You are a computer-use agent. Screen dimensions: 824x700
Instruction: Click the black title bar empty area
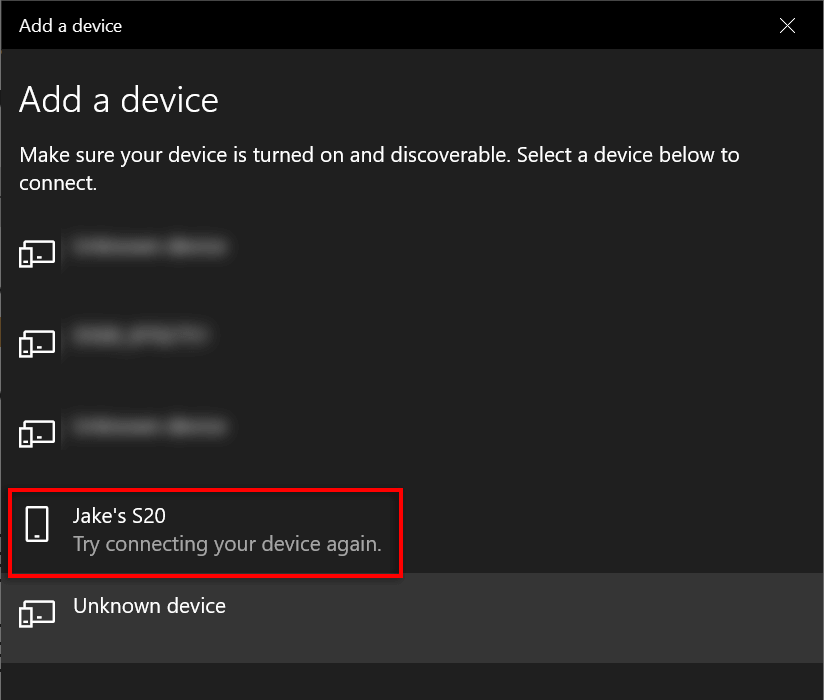pyautogui.click(x=447, y=25)
